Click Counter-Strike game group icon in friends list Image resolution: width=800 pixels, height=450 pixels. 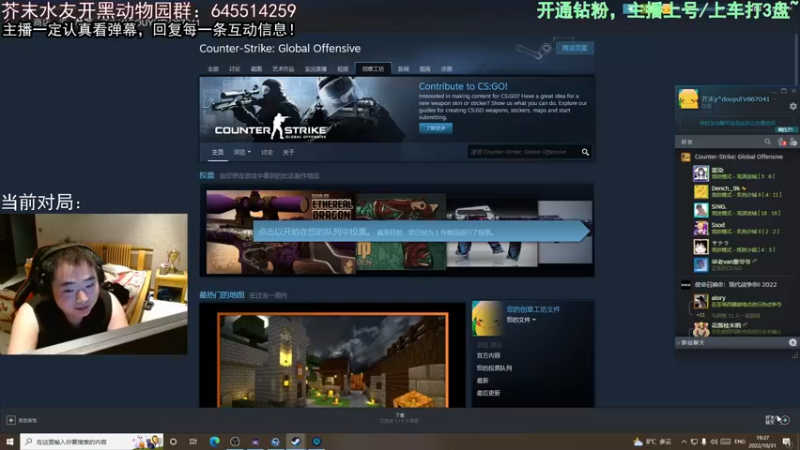point(686,157)
